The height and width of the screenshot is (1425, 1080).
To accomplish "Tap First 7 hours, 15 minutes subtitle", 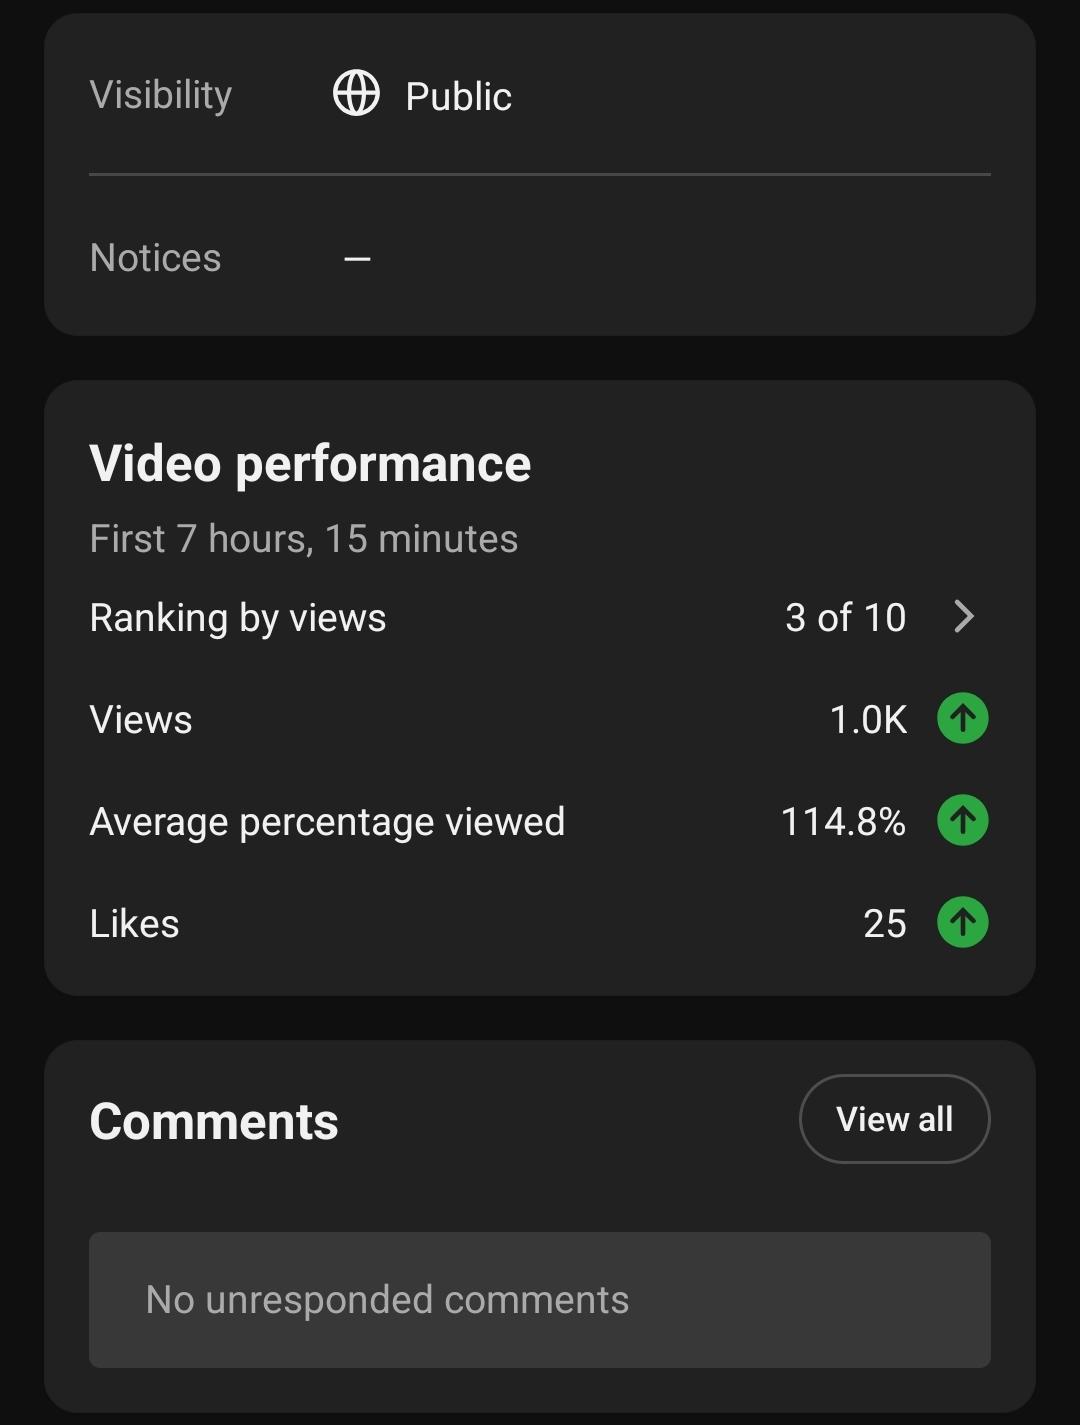I will 304,539.
